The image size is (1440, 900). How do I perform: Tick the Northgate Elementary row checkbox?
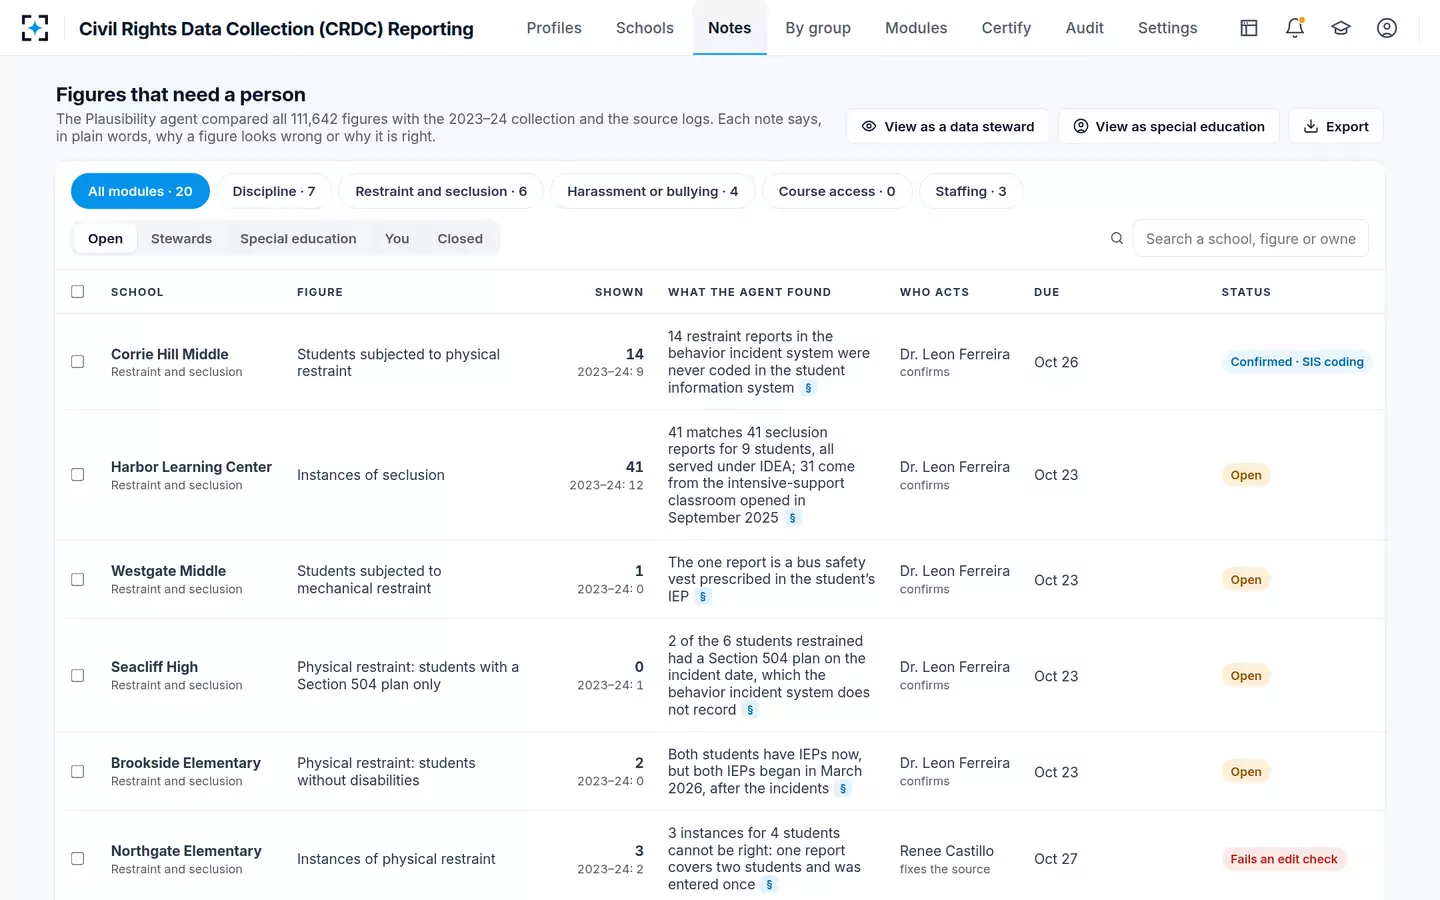coord(78,859)
